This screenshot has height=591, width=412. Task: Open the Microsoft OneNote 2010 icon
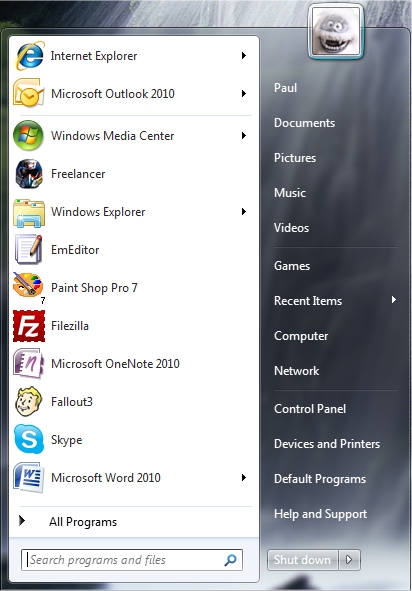(29, 363)
